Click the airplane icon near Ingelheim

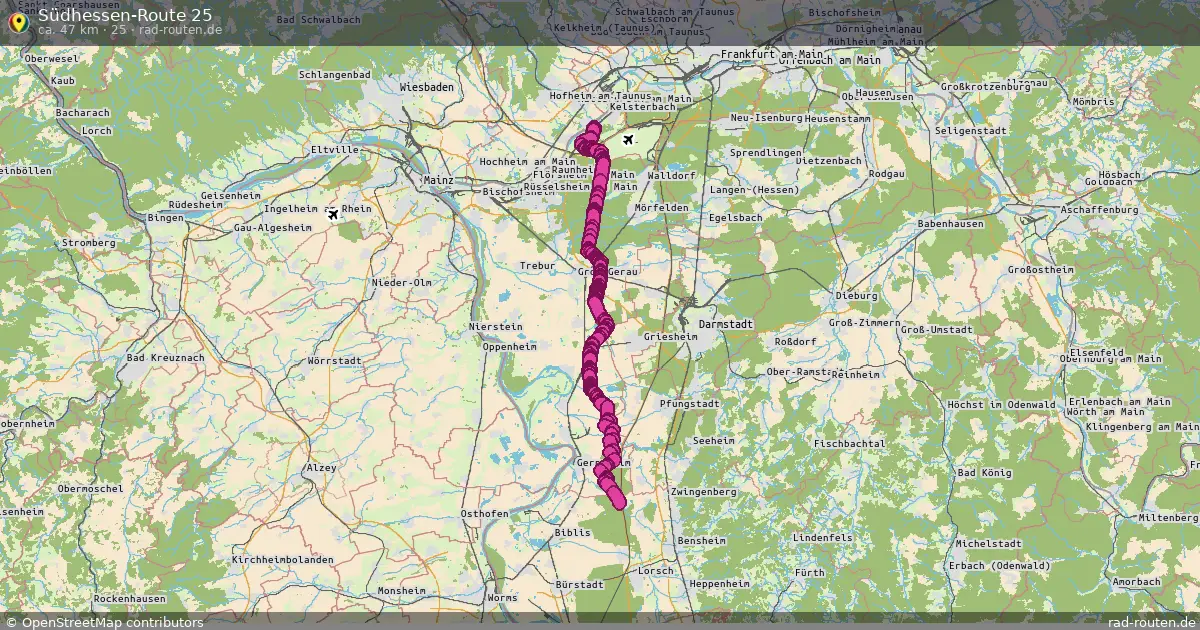point(333,213)
